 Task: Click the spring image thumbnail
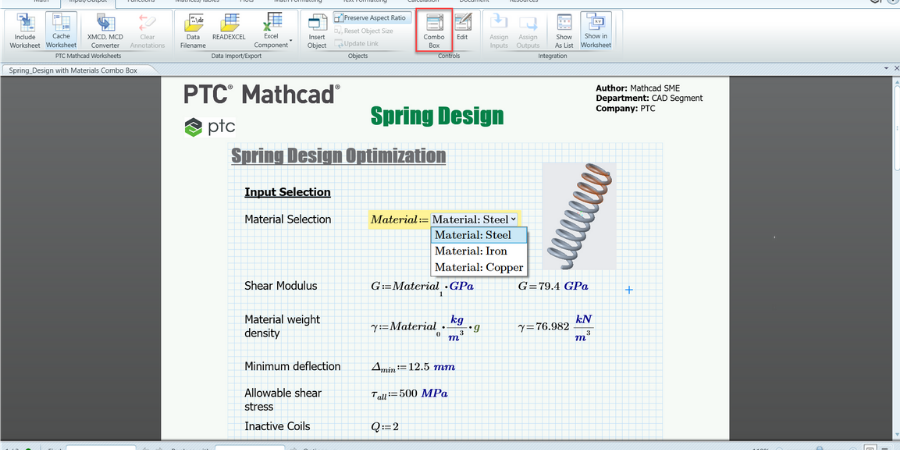579,216
